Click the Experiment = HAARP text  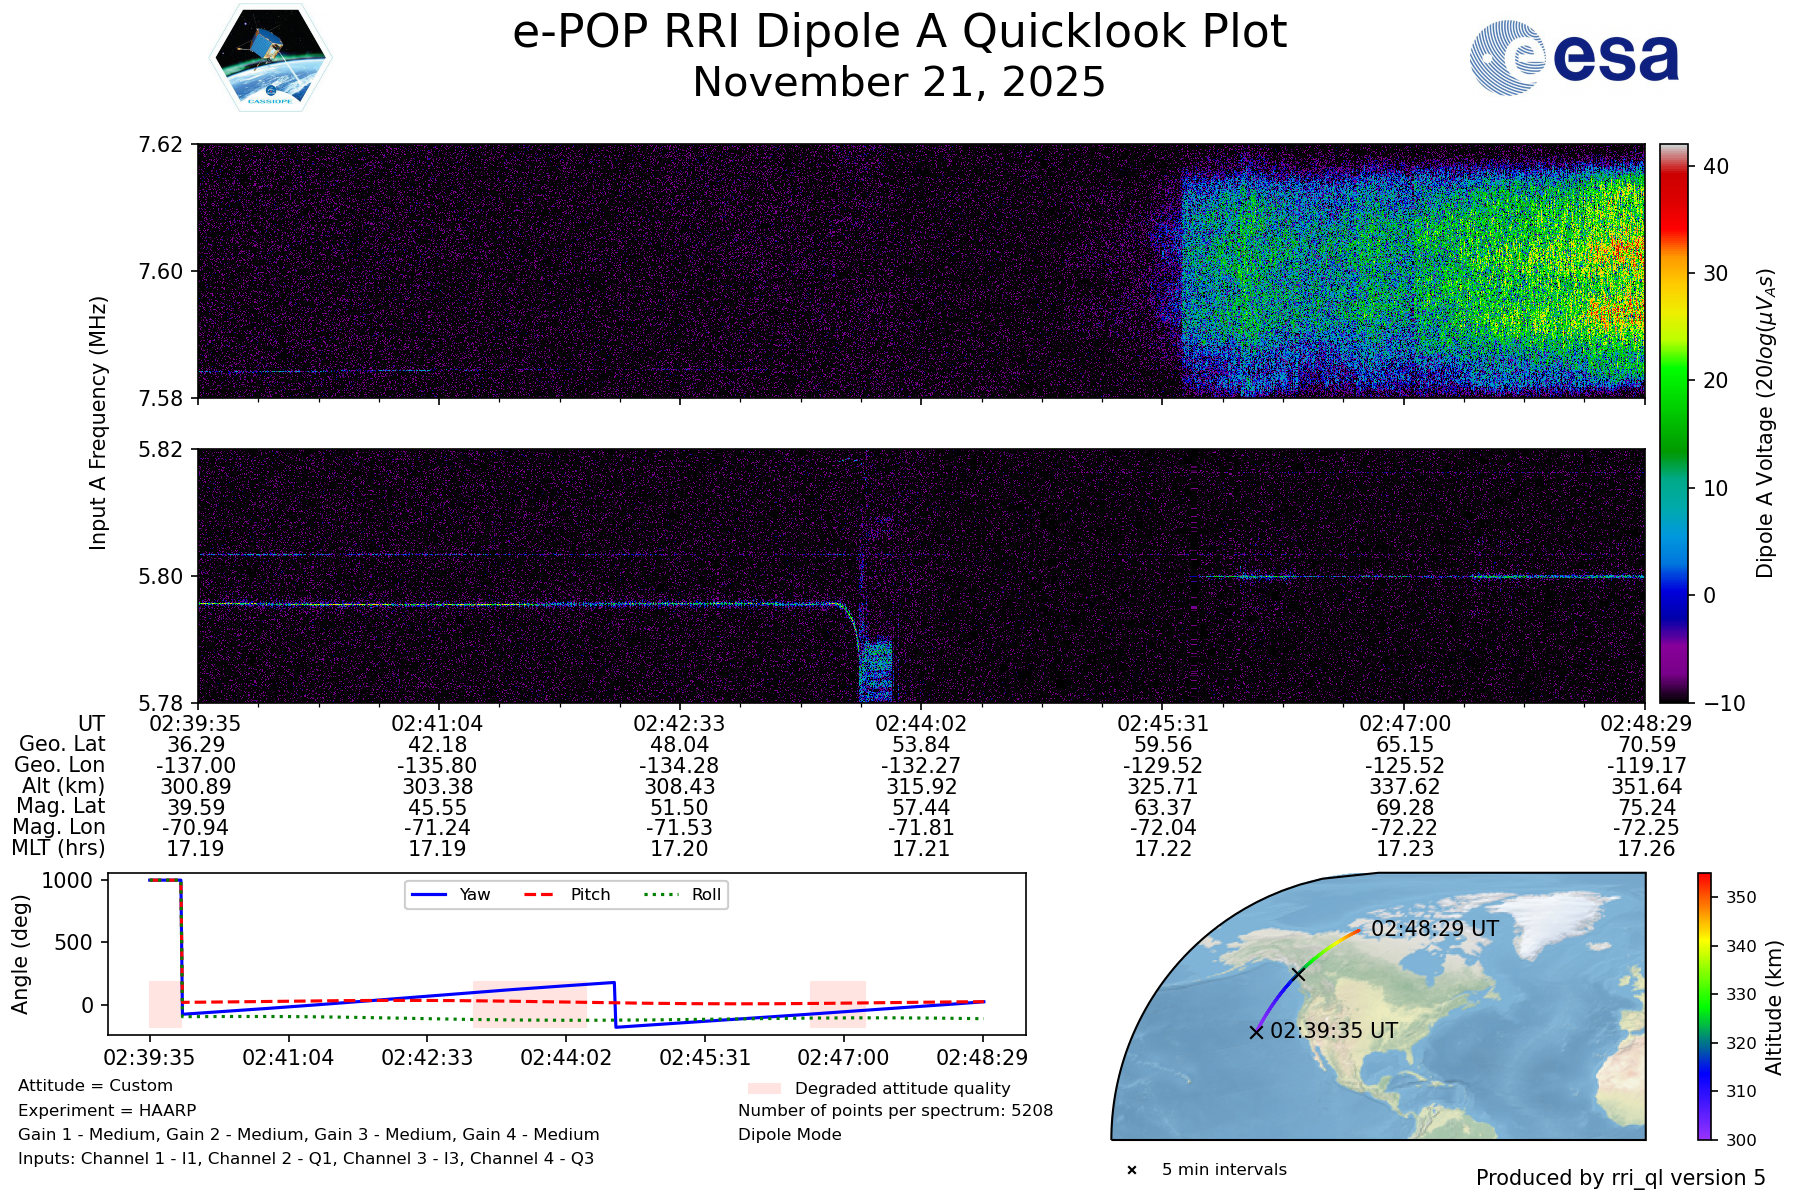point(107,1111)
